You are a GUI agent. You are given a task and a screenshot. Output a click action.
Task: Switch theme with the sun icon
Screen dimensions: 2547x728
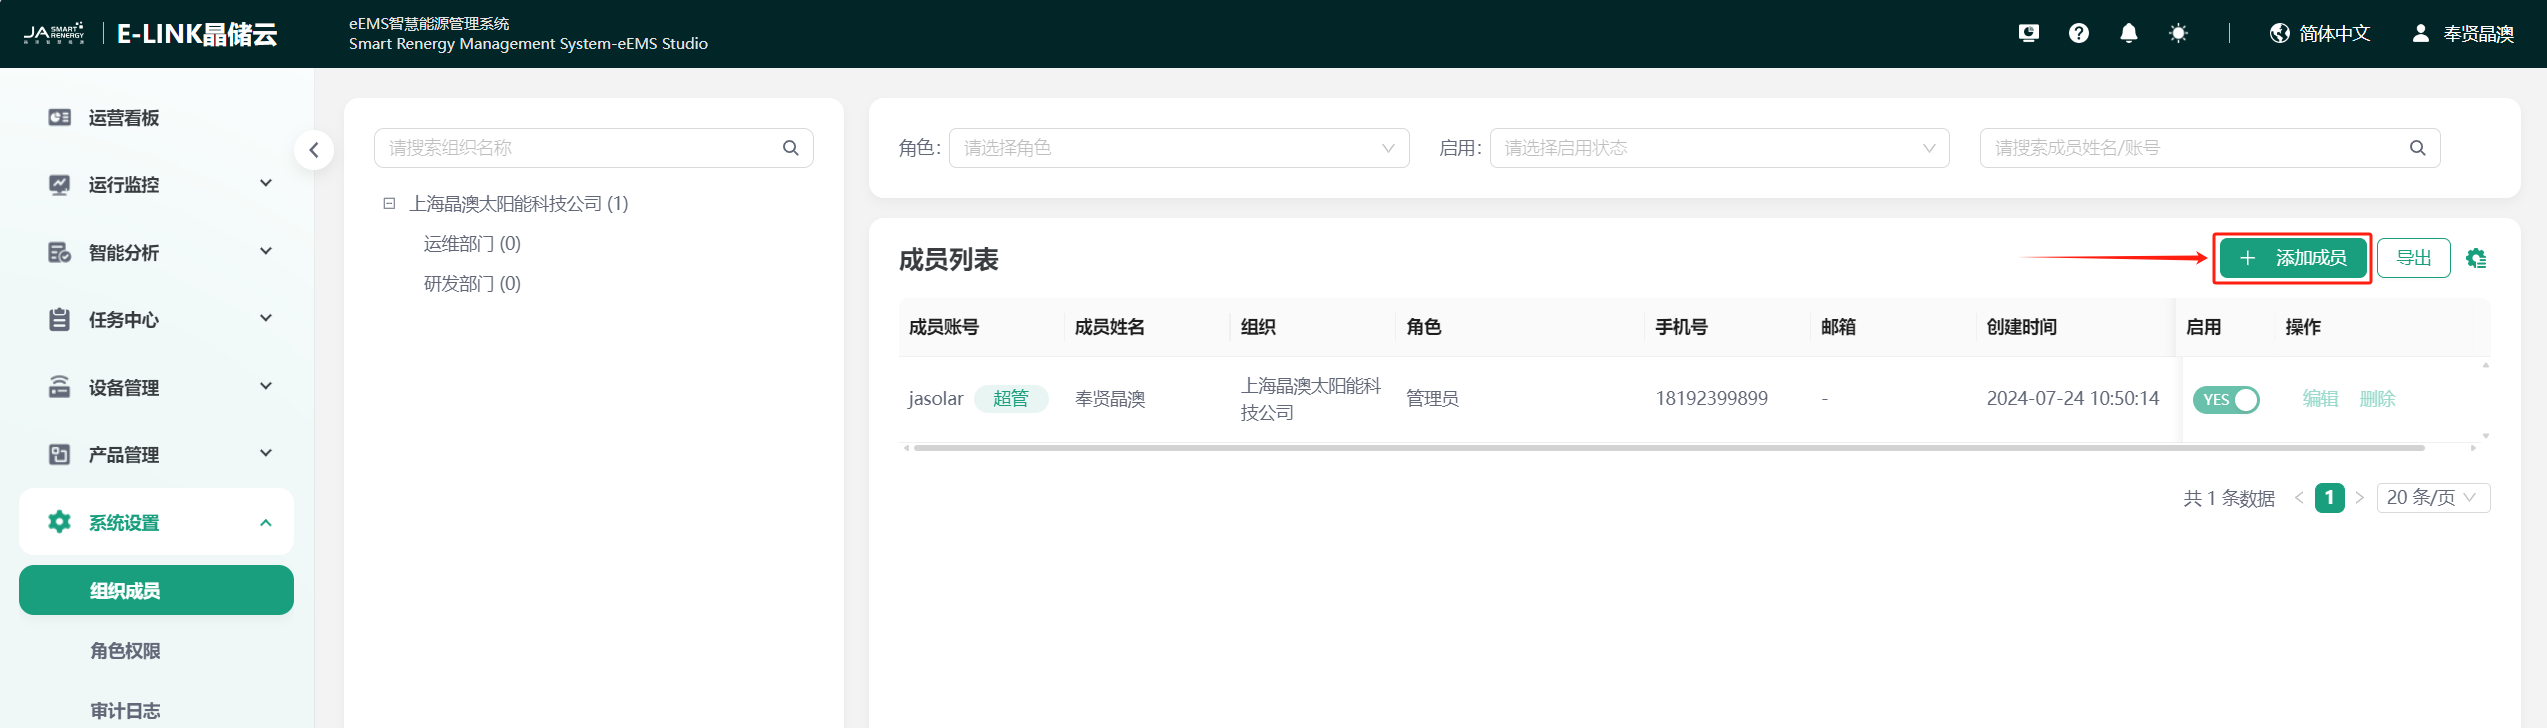pyautogui.click(x=2178, y=34)
